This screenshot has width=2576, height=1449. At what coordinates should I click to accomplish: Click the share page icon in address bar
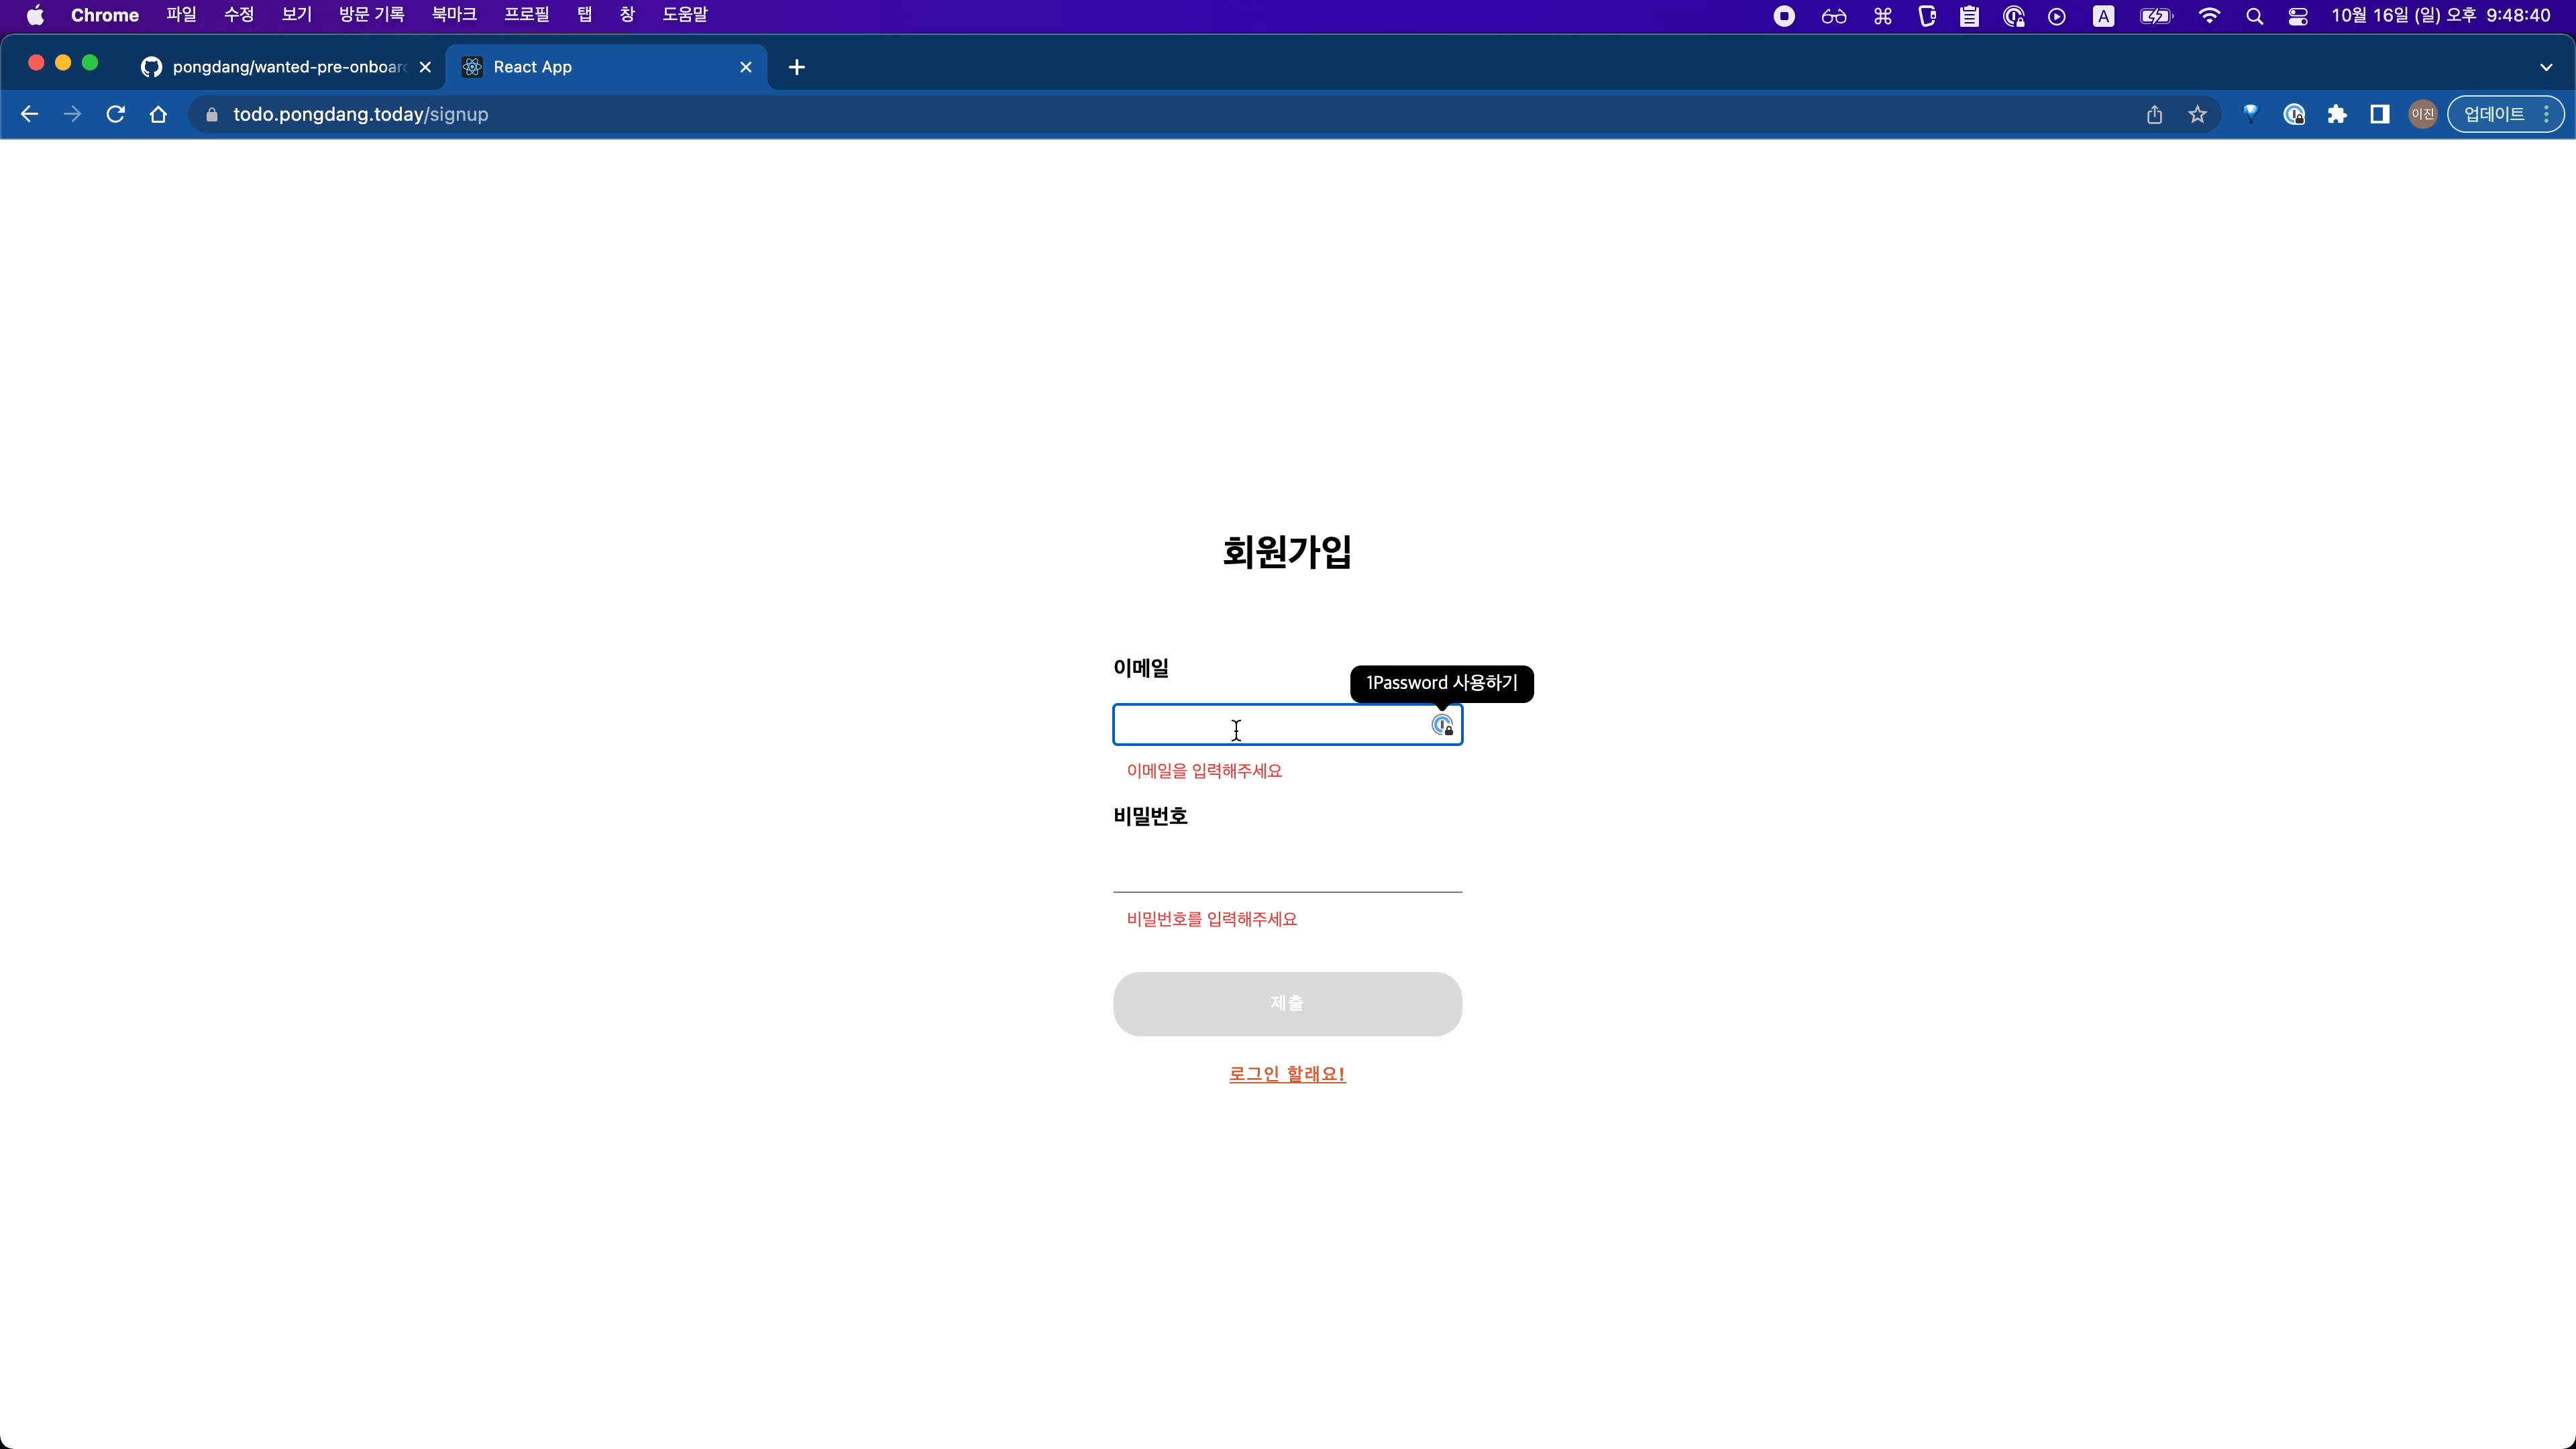(x=2154, y=114)
